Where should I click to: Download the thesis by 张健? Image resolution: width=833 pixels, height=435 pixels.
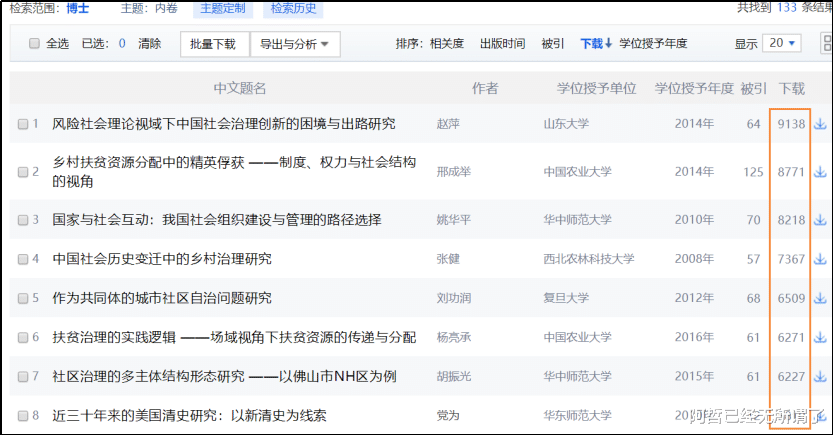(x=820, y=259)
